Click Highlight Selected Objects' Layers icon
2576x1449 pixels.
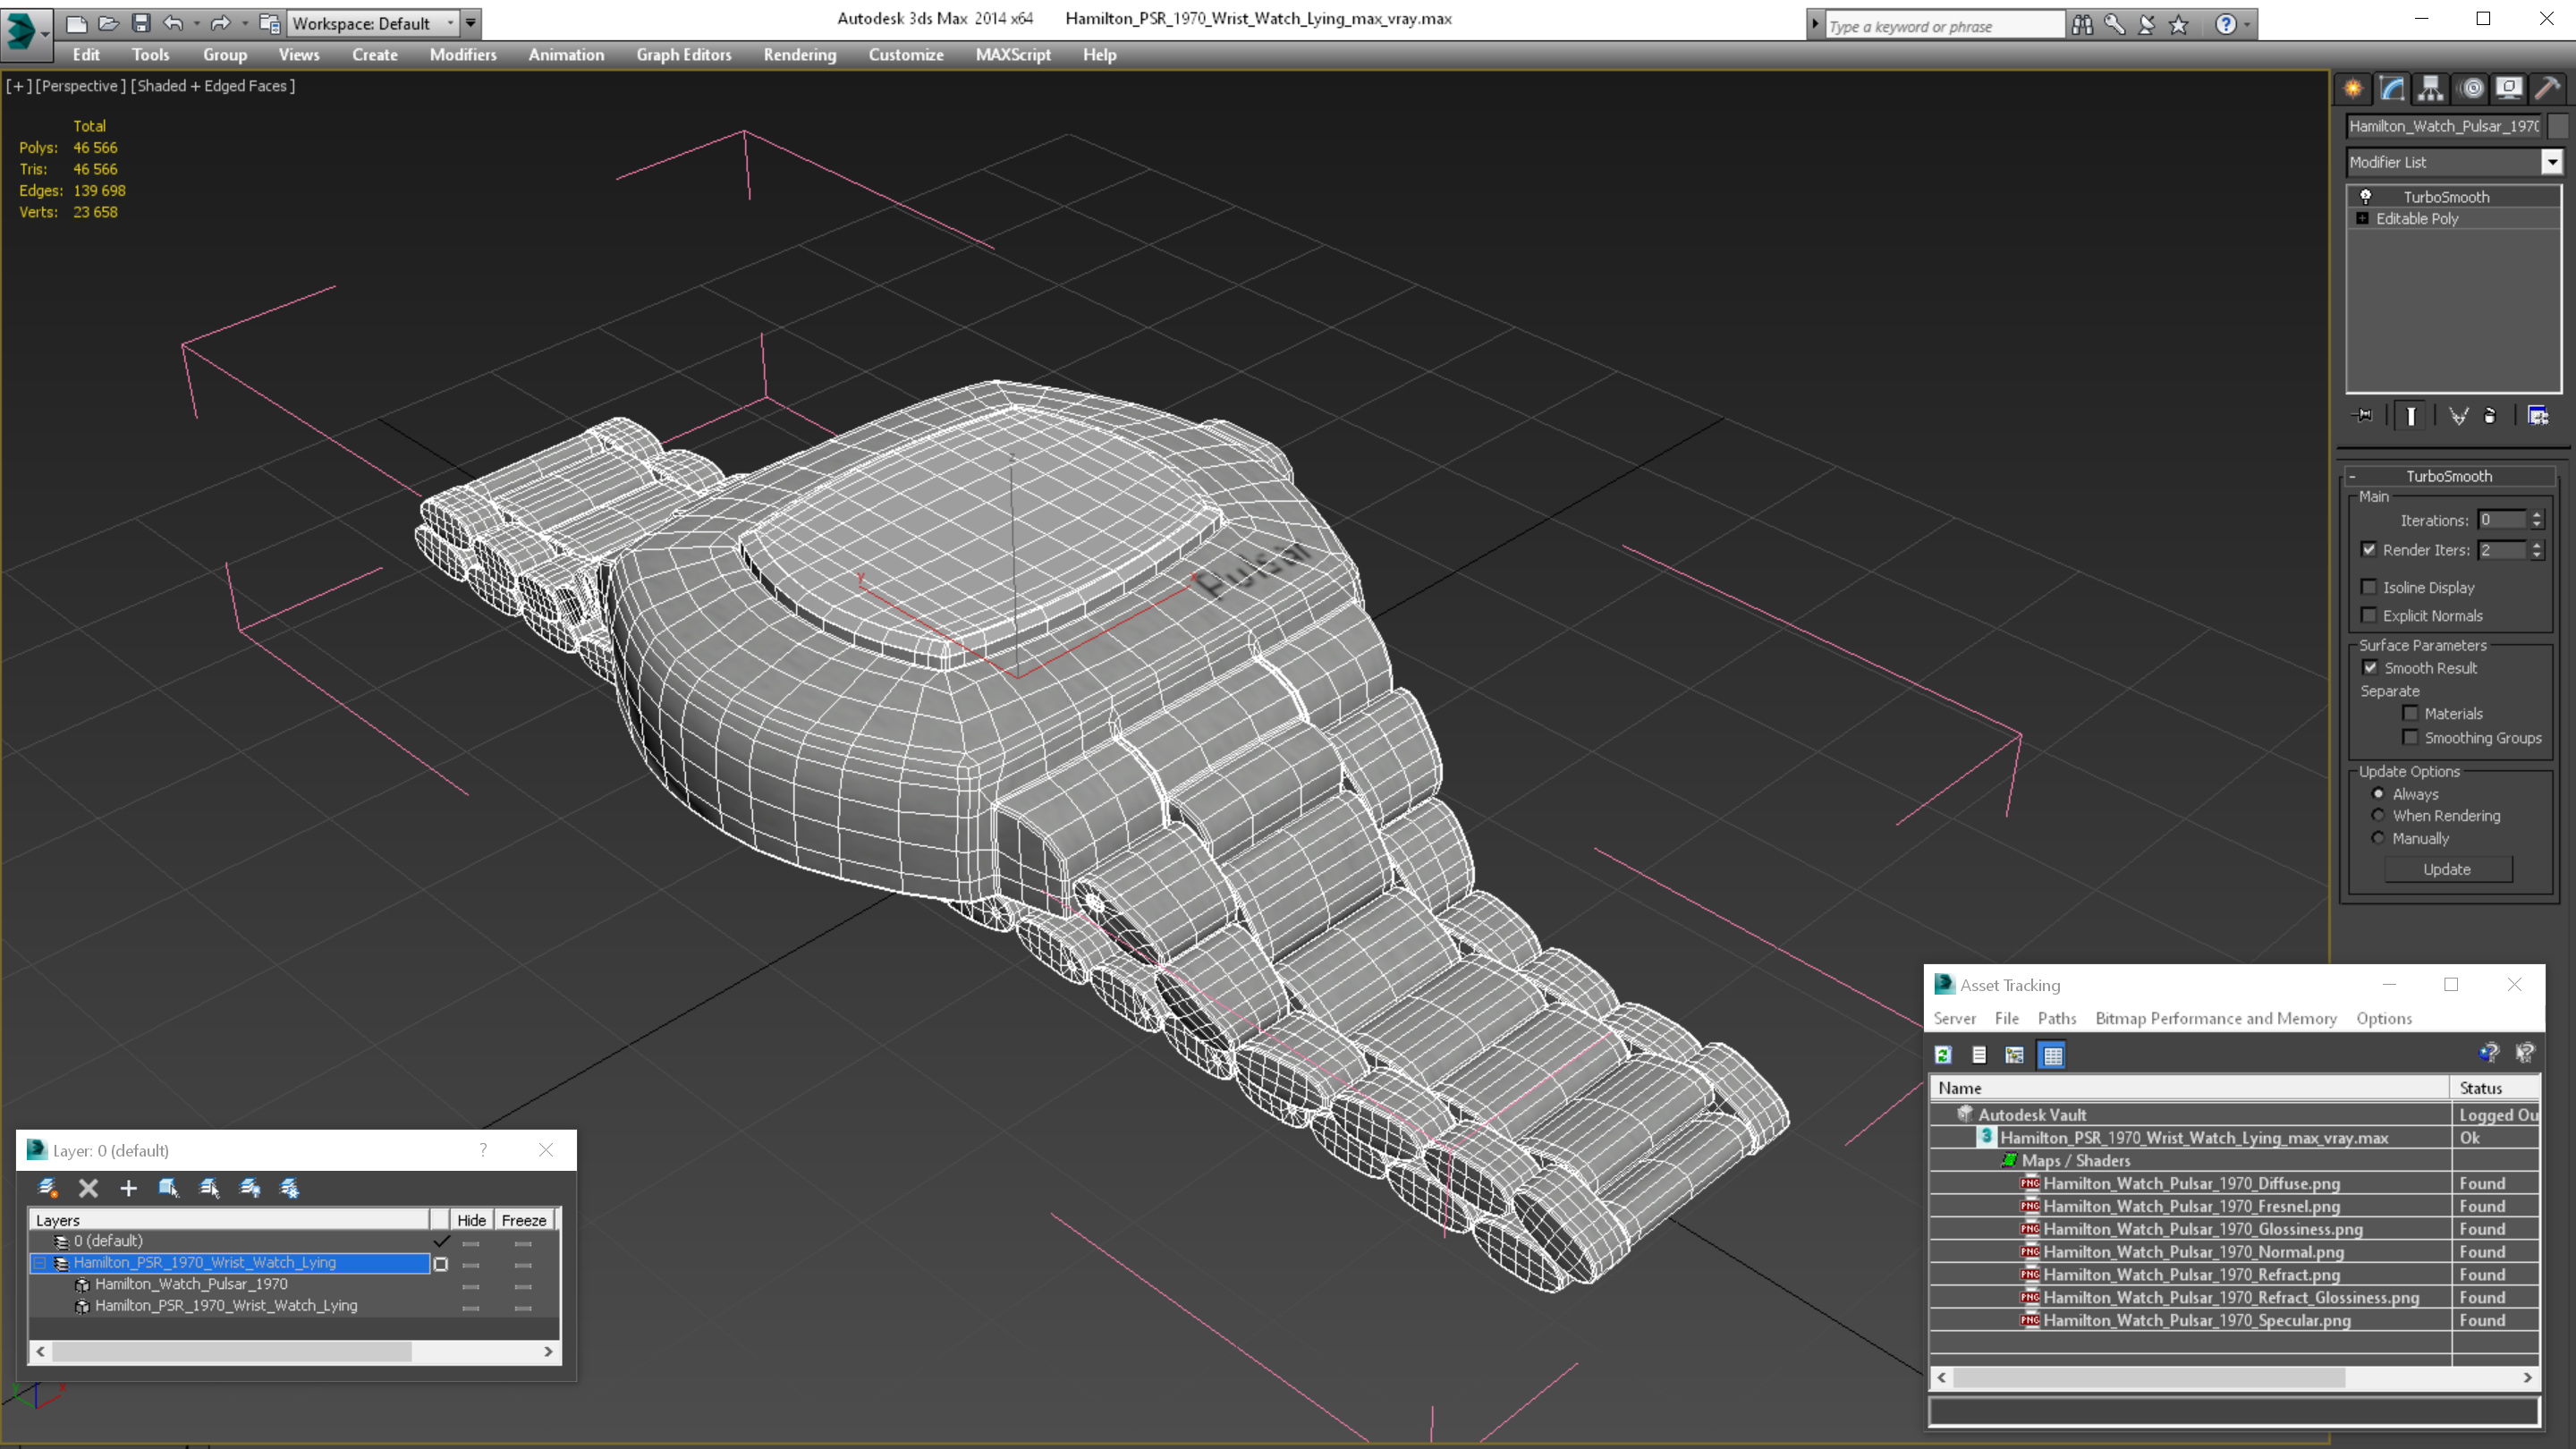[x=209, y=1187]
